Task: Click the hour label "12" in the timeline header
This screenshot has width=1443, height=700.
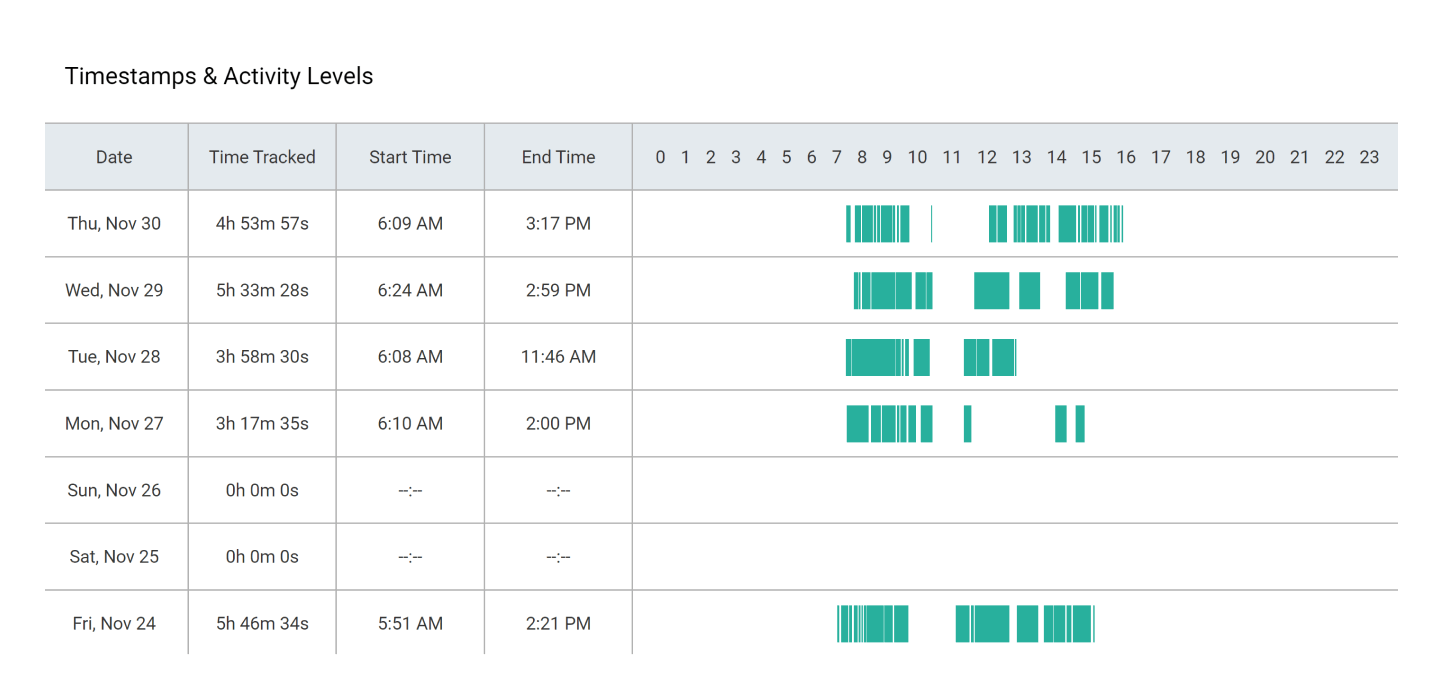Action: (x=987, y=157)
